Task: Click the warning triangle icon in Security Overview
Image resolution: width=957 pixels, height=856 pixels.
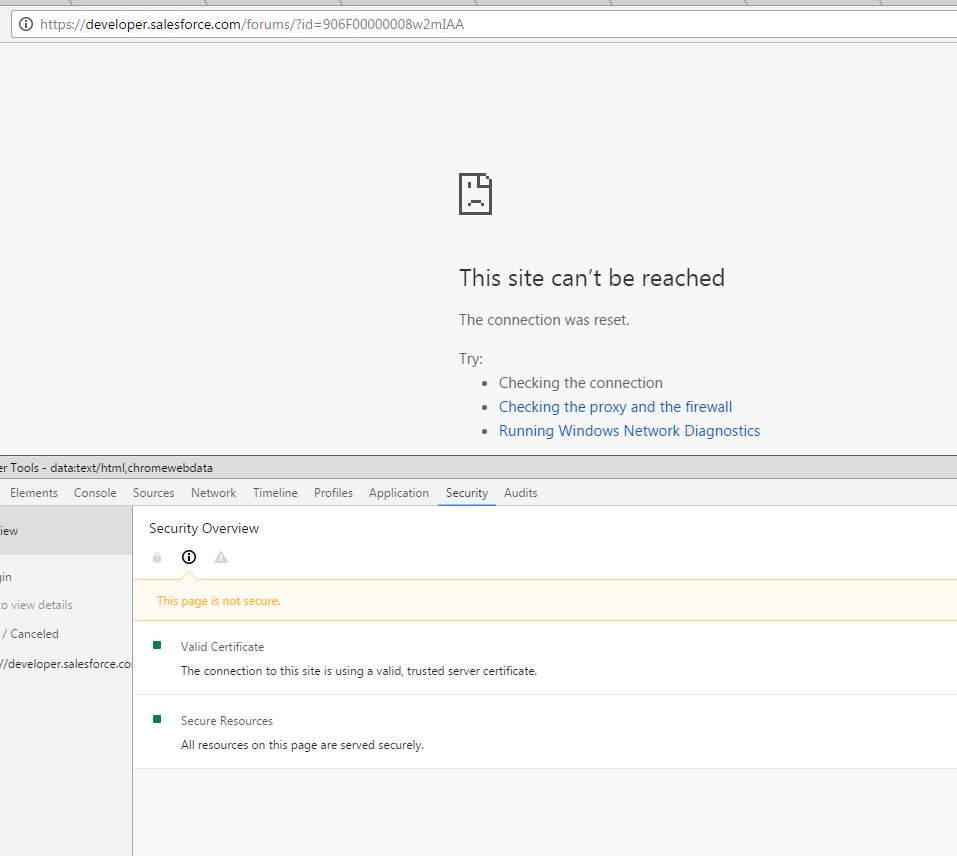Action: pos(221,557)
